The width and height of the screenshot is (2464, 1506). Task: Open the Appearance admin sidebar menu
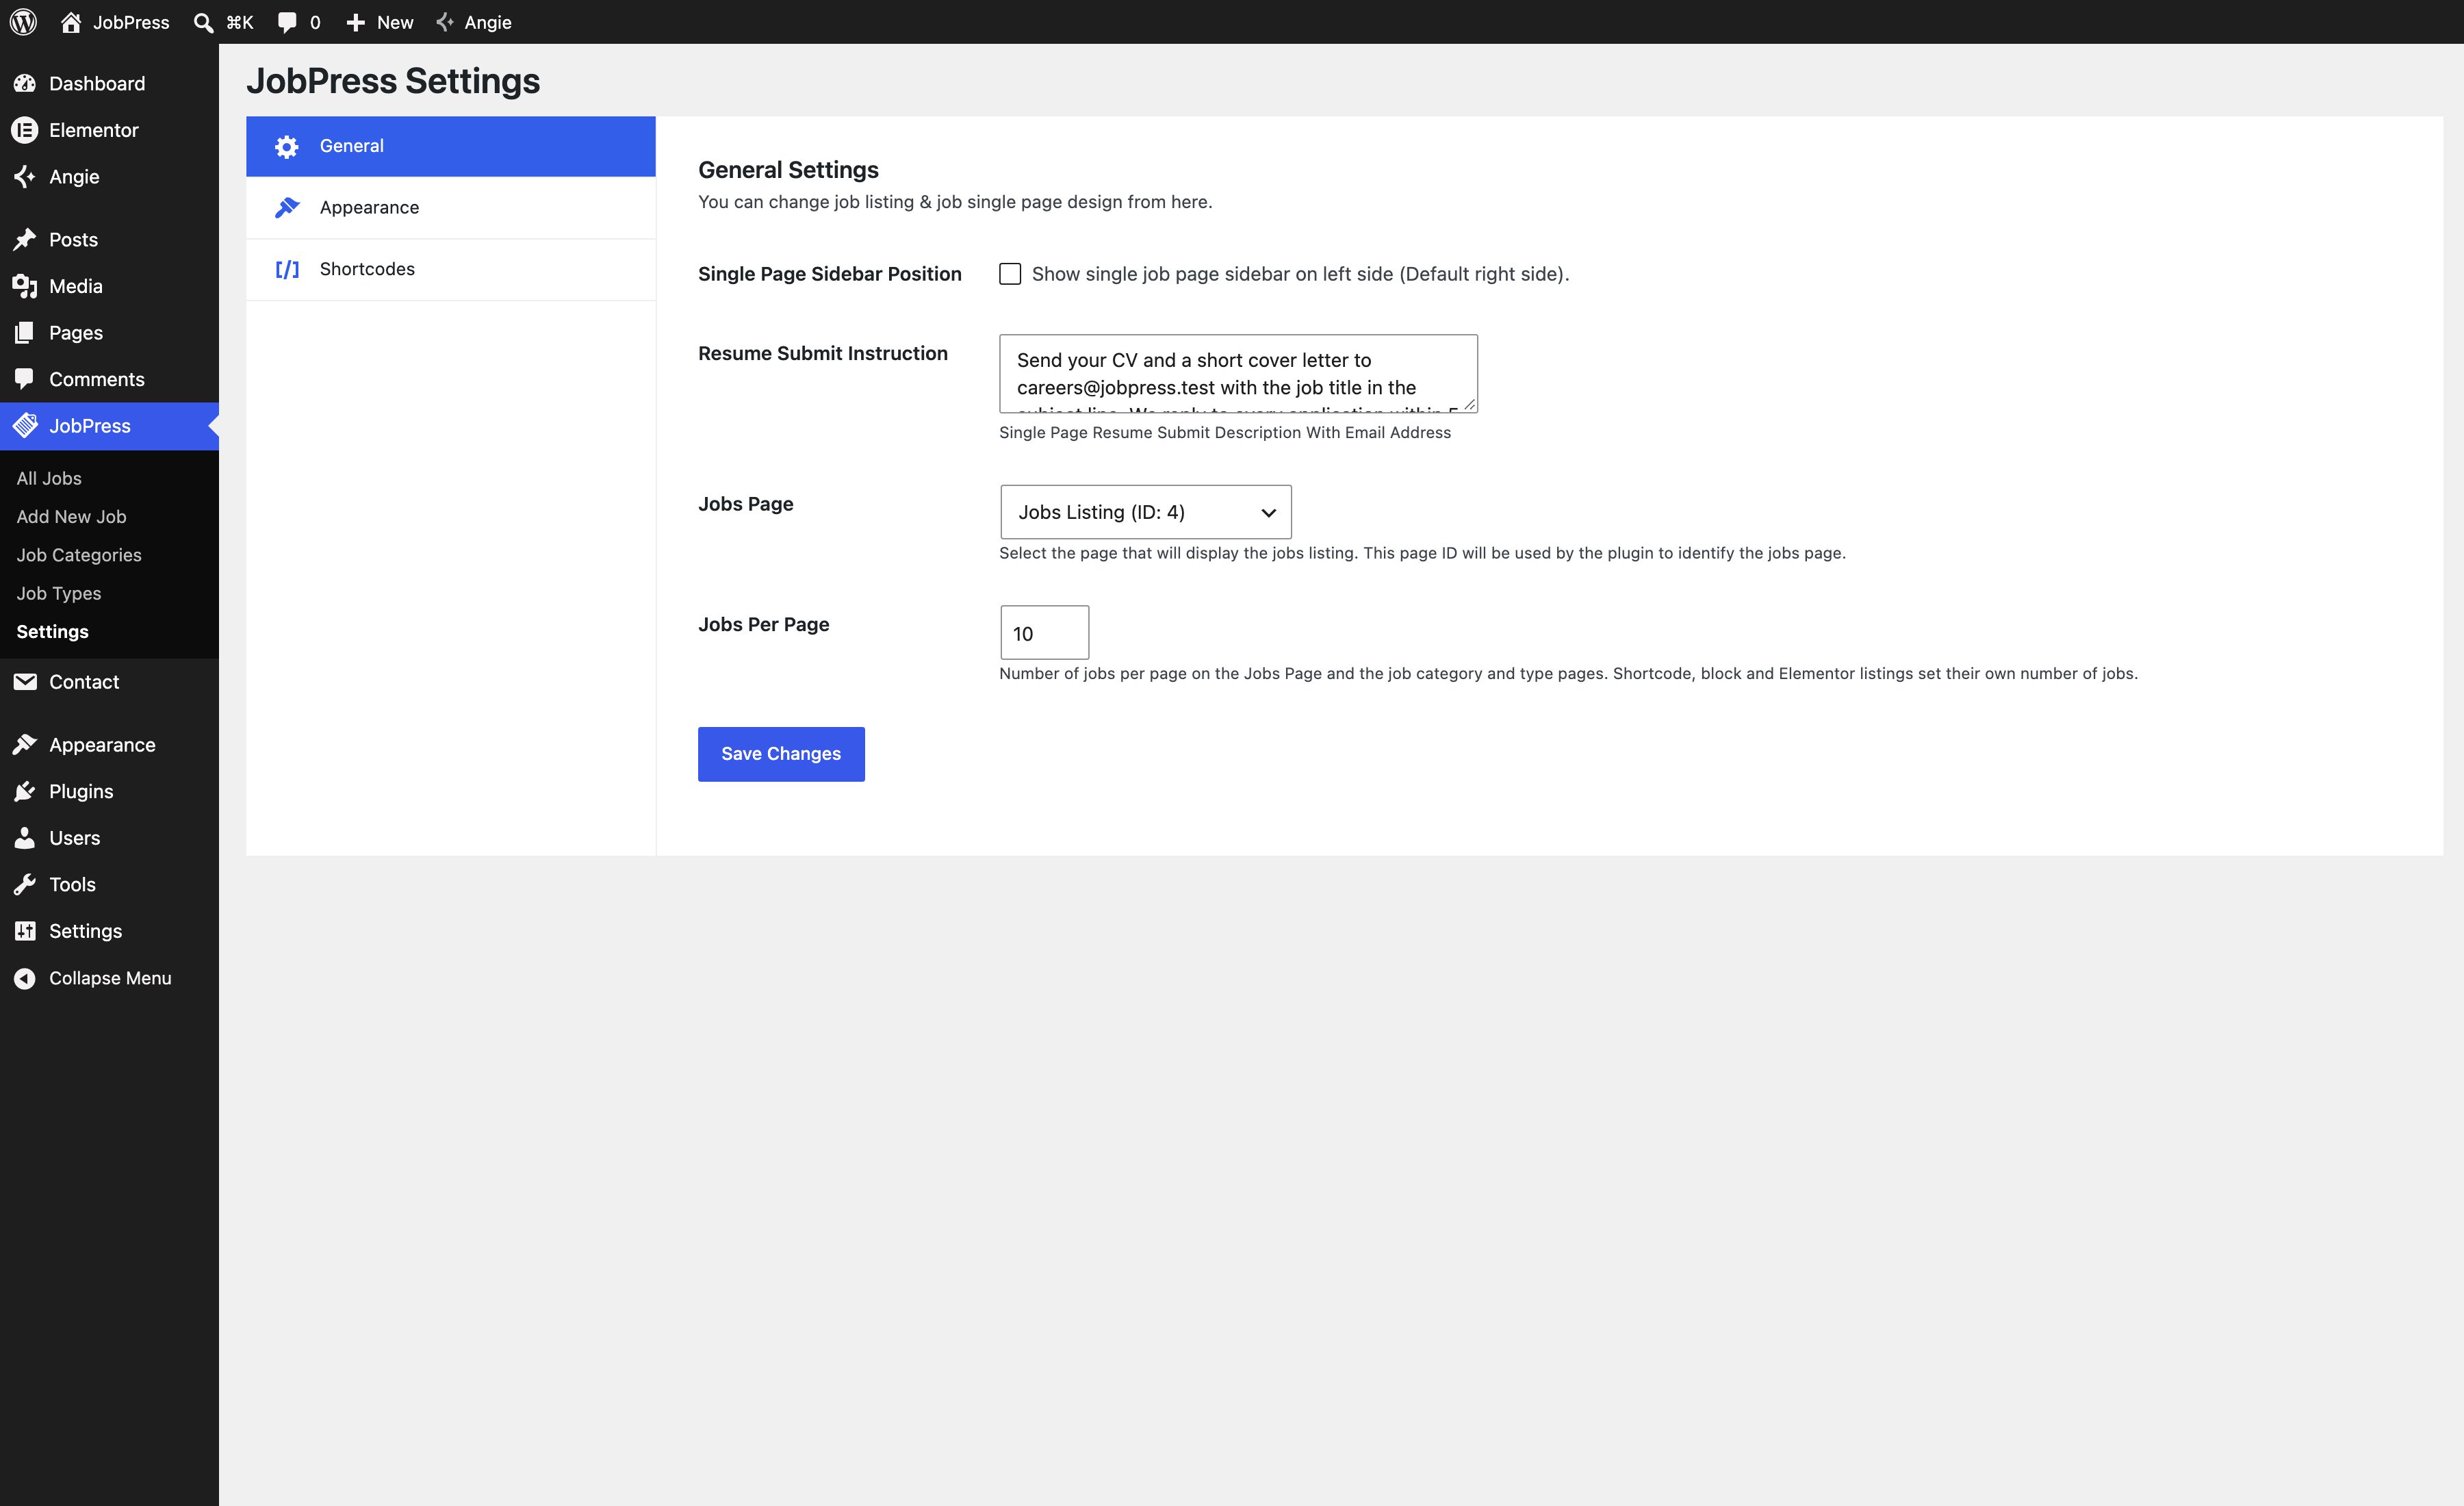[x=109, y=745]
